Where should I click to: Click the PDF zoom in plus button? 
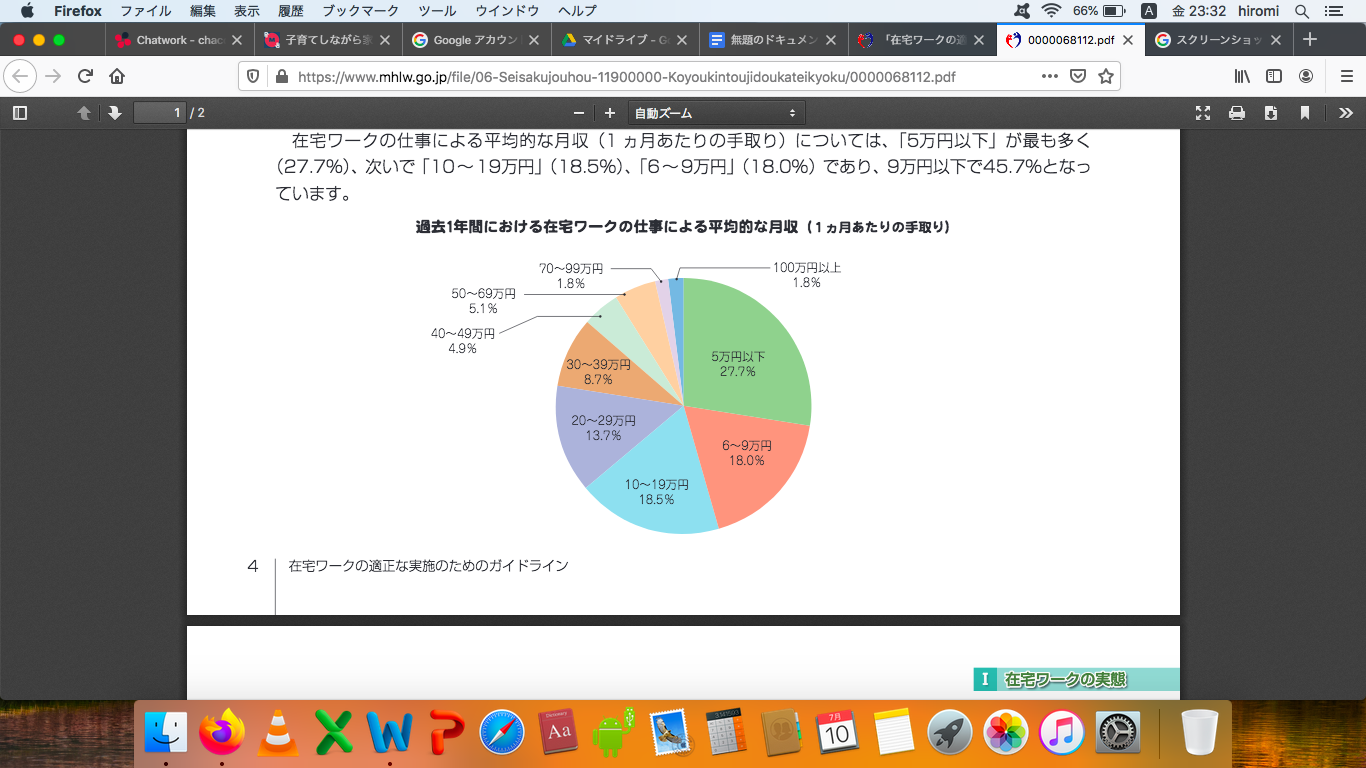[609, 113]
